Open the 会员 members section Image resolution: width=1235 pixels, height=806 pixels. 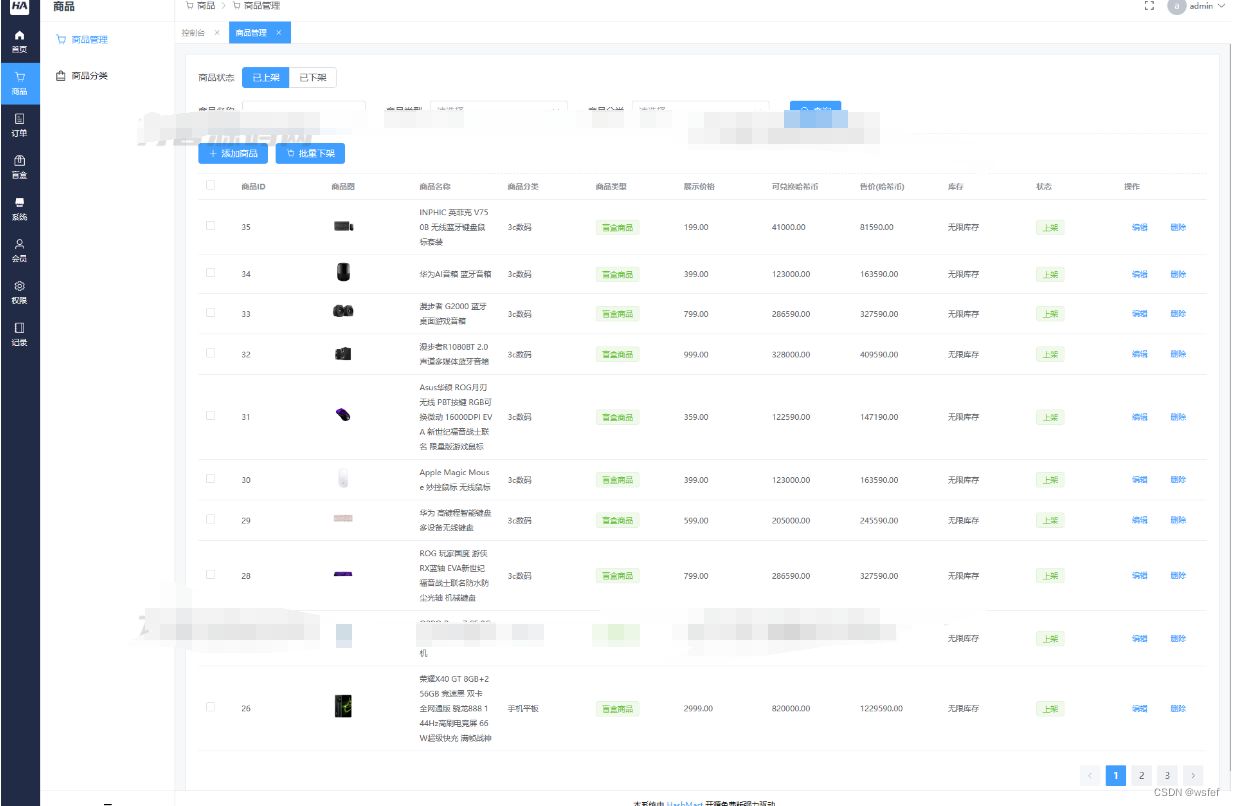point(18,246)
